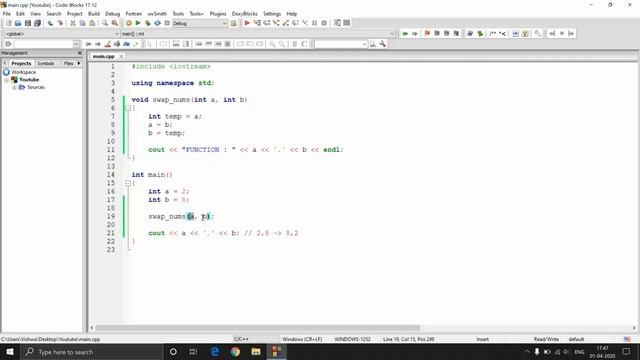Click the Undo toolbar icon

coord(50,23)
